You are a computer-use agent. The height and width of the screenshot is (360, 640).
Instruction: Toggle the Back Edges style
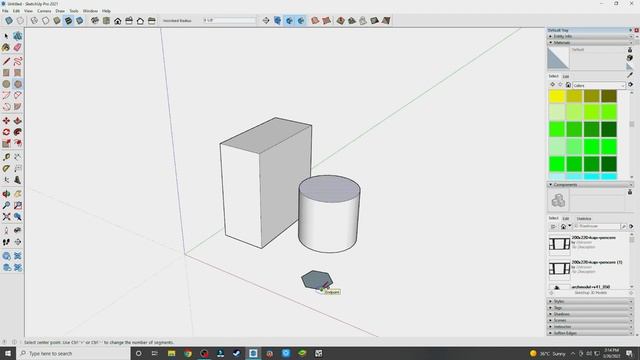[20, 20]
